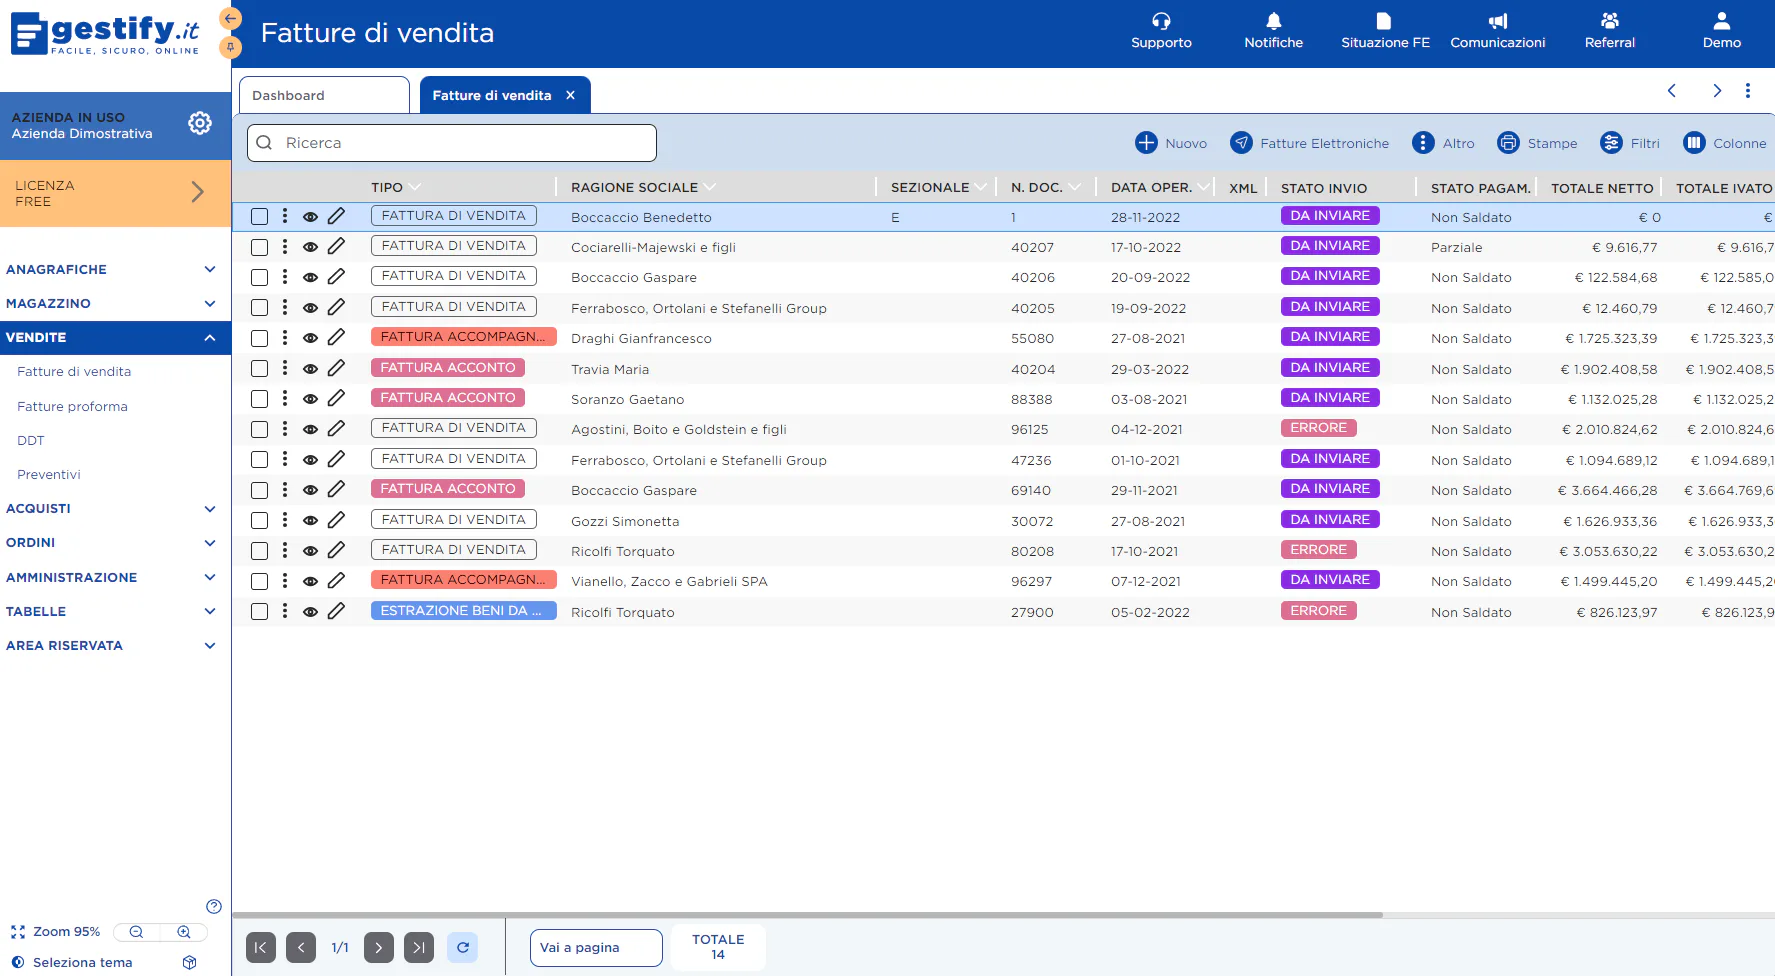Open the TIPO column filter dropdown

click(x=415, y=187)
